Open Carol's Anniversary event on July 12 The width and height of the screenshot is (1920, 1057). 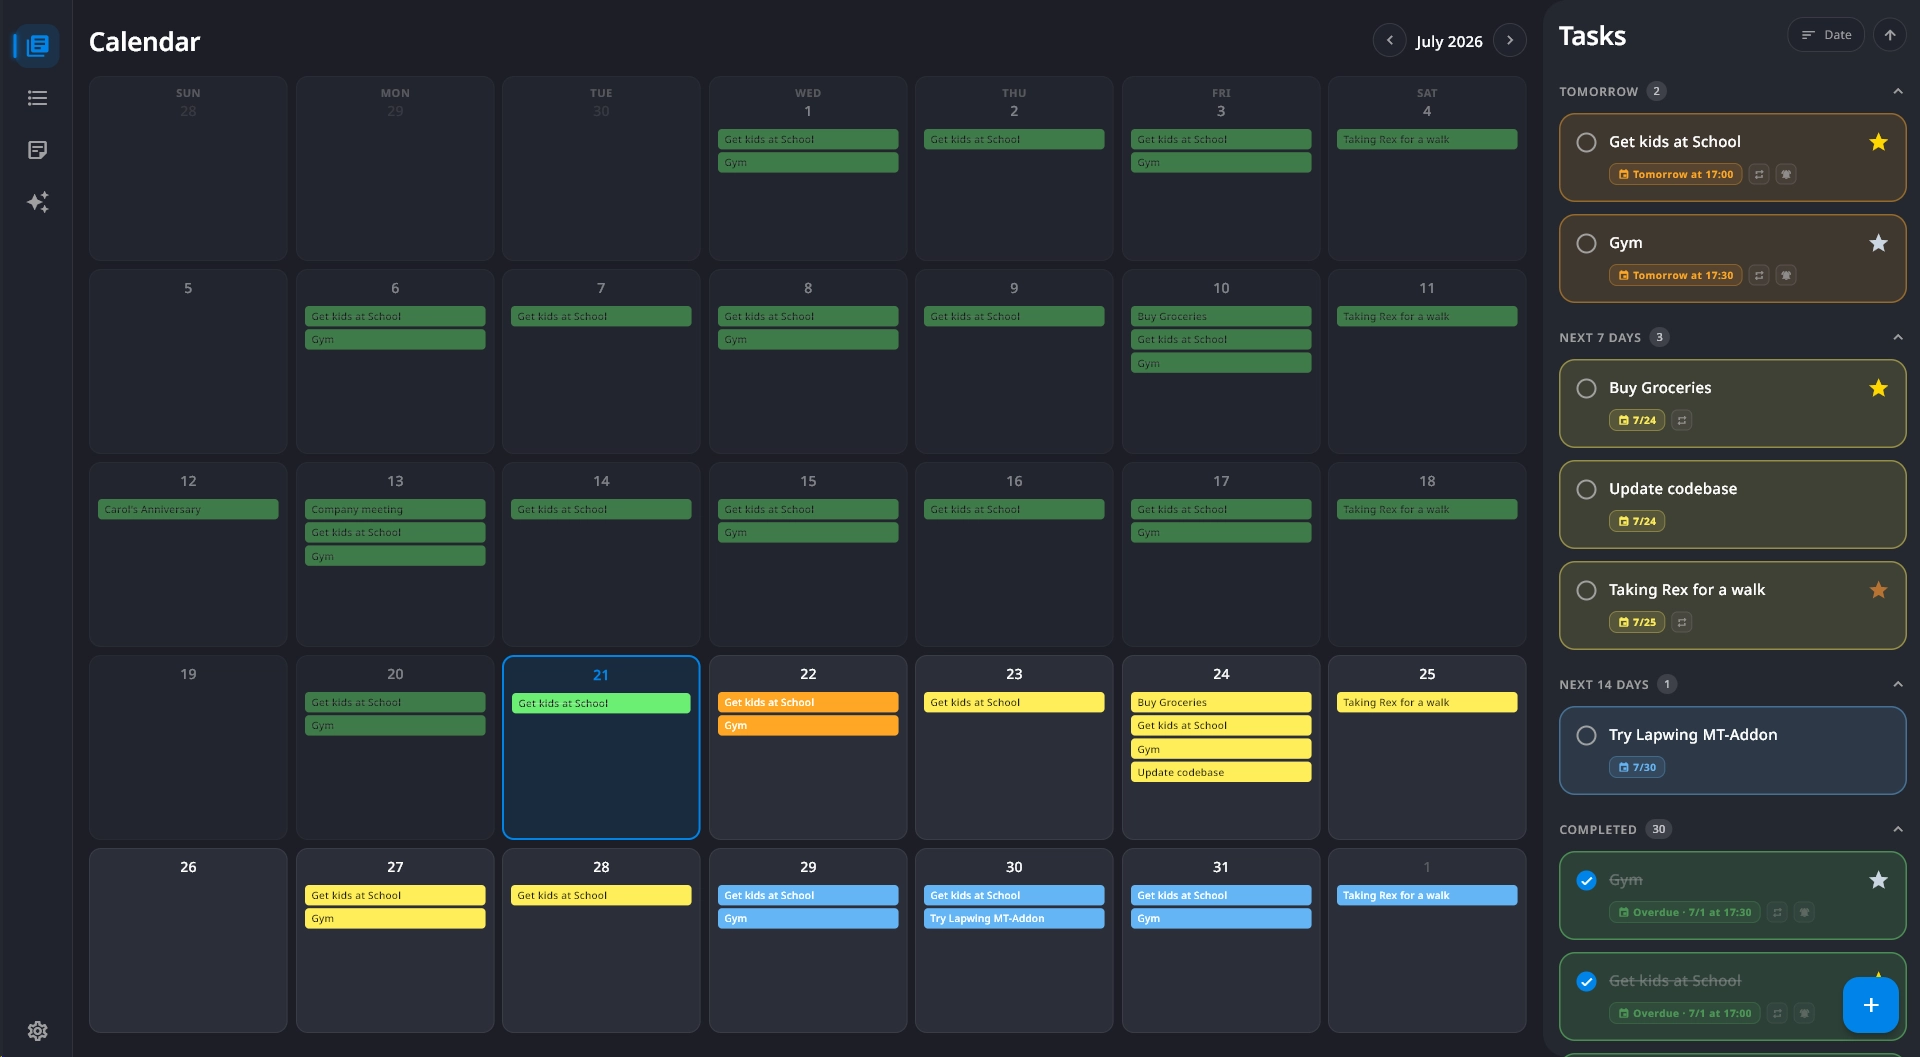(x=188, y=509)
